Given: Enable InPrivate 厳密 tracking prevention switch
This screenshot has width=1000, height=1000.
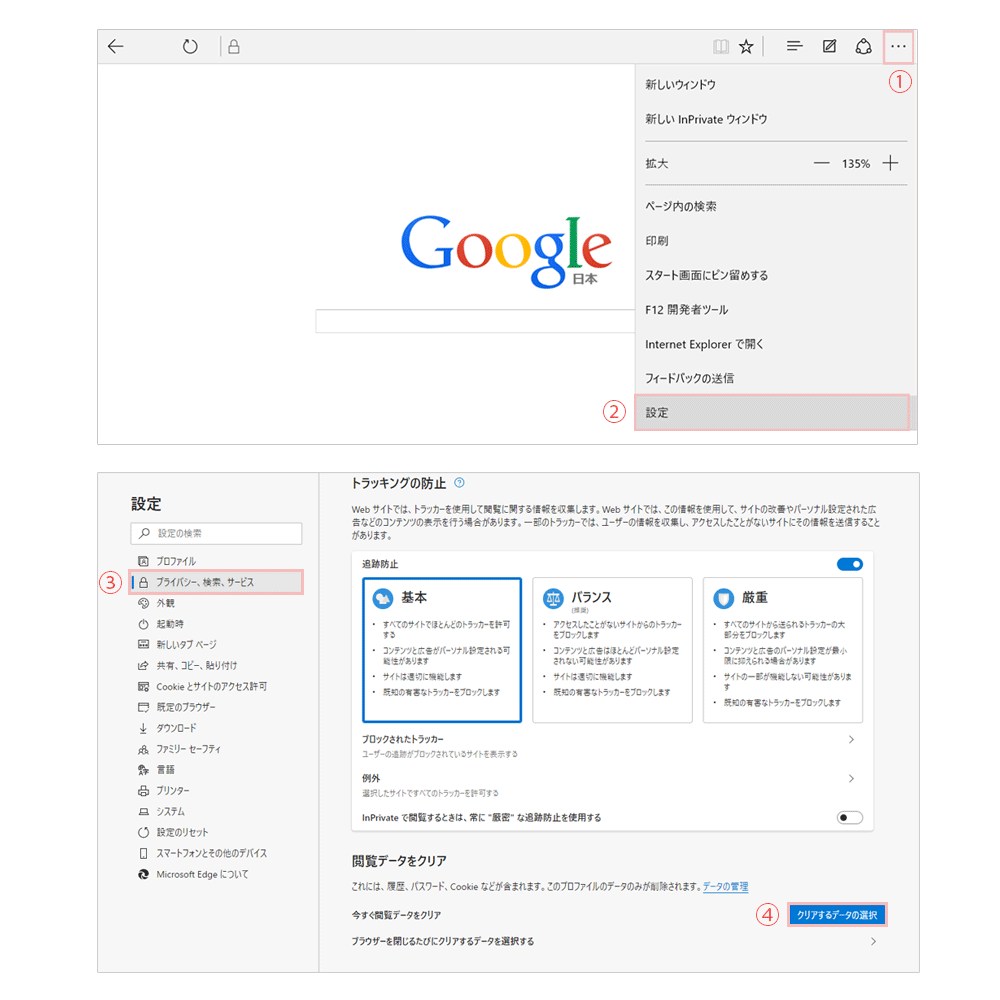Looking at the screenshot, I should [849, 818].
